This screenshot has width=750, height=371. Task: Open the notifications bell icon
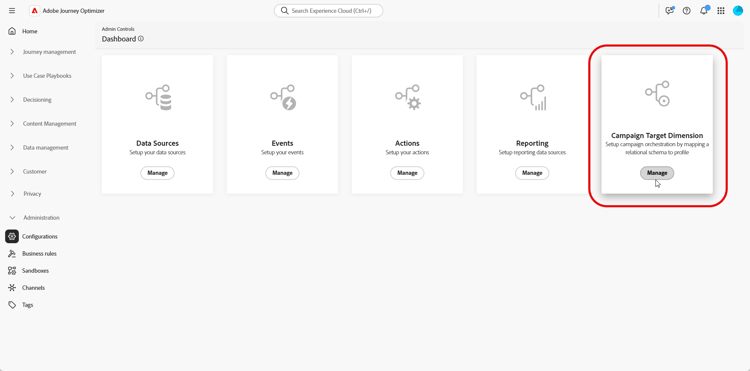click(704, 11)
